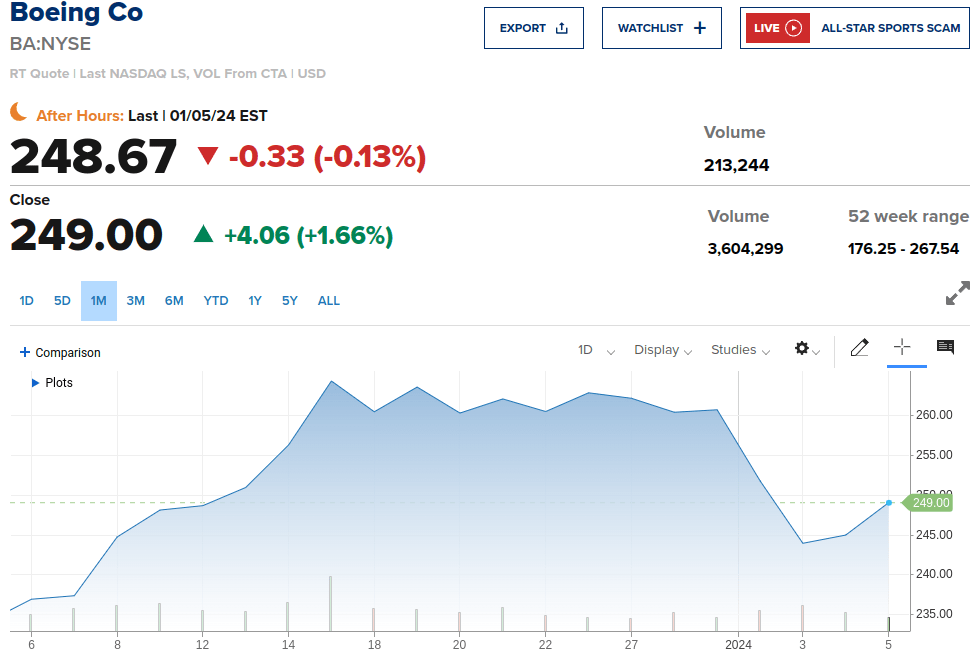This screenshot has width=977, height=657.
Task: Open the 1D interval dropdown
Action: click(x=596, y=350)
